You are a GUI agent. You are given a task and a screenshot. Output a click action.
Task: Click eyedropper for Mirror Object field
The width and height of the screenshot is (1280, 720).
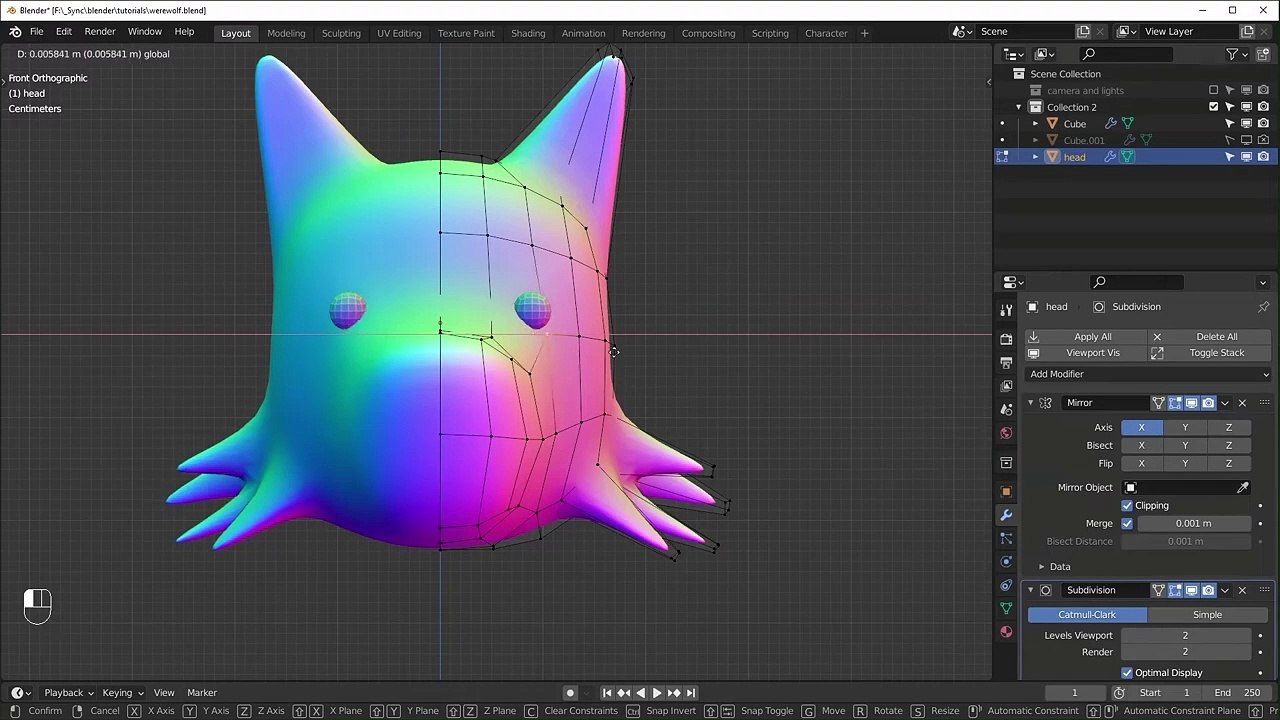coord(1242,487)
